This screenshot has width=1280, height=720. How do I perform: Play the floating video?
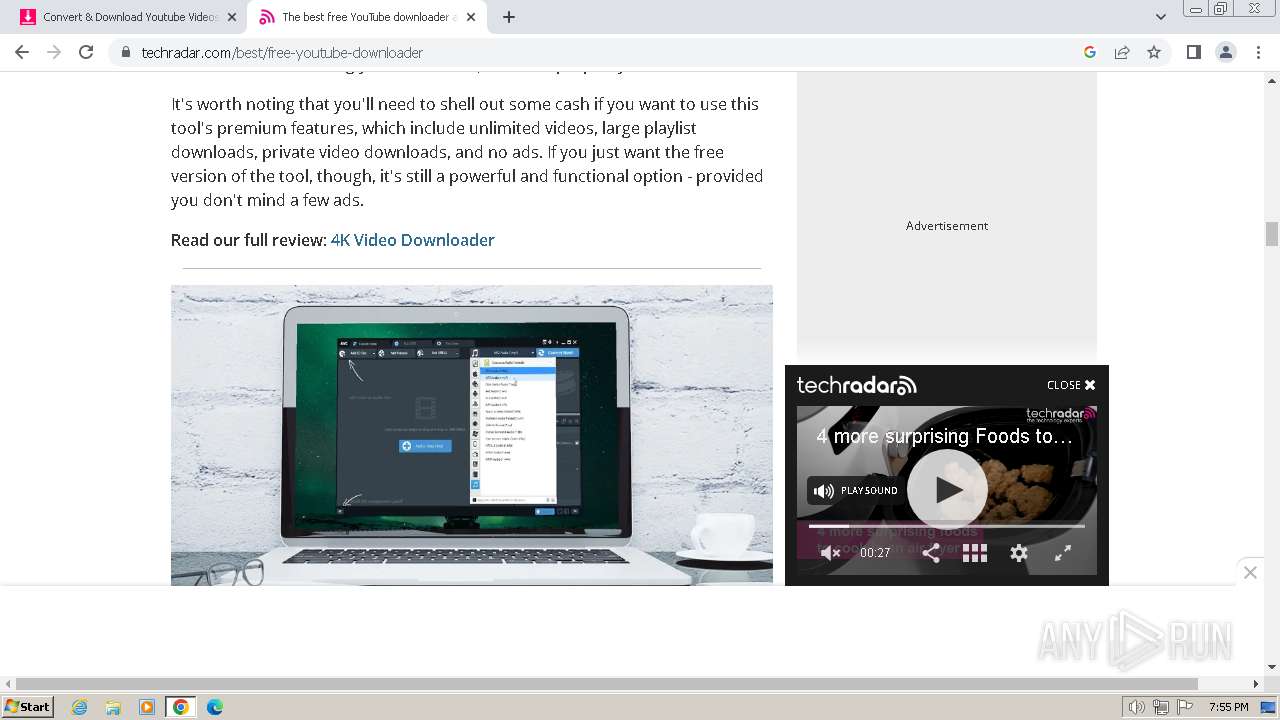tap(947, 489)
